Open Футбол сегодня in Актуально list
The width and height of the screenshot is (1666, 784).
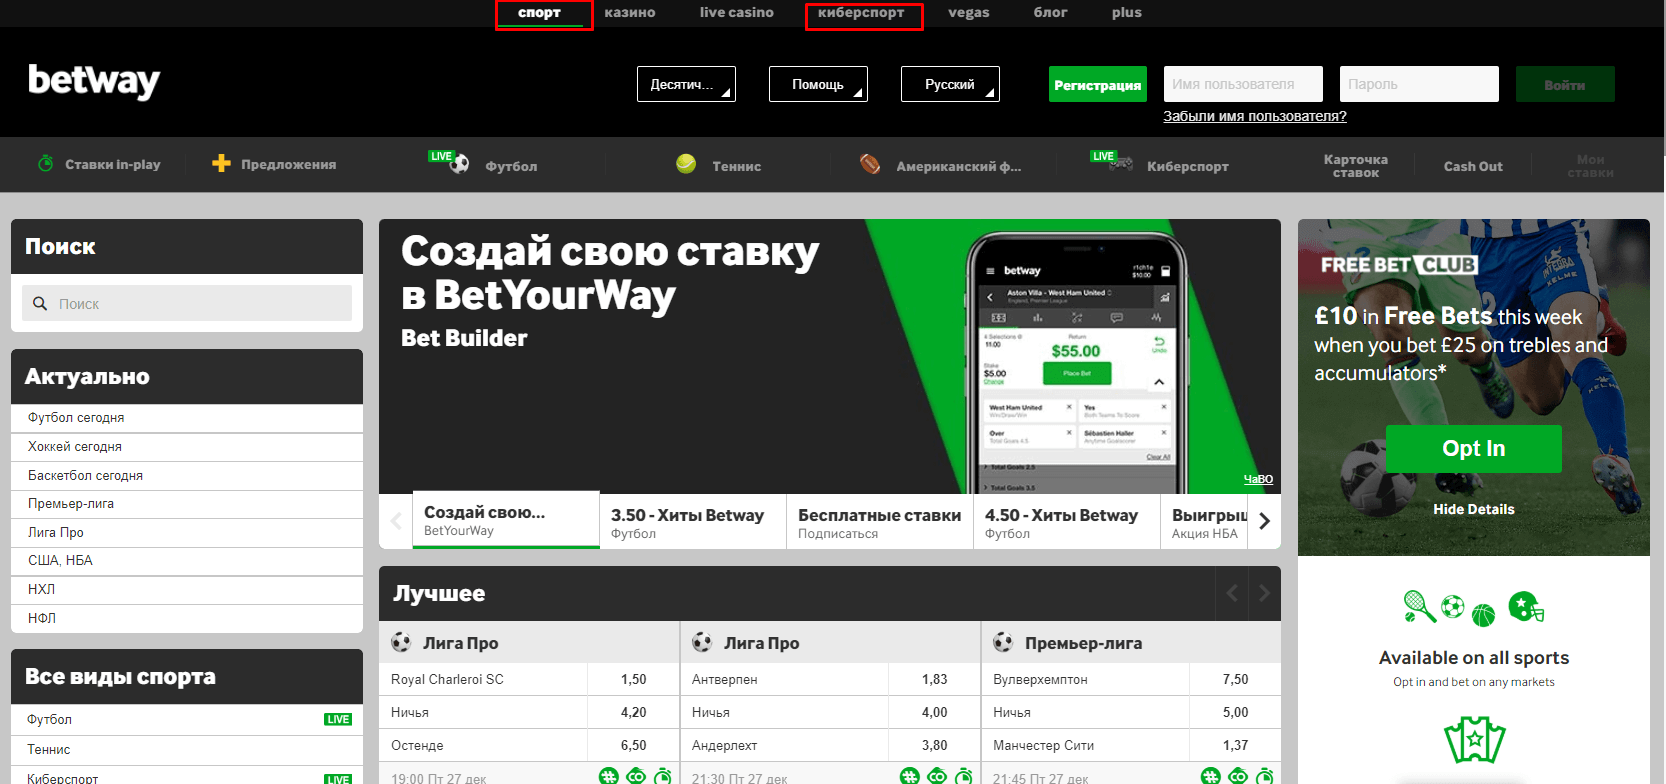coord(187,418)
